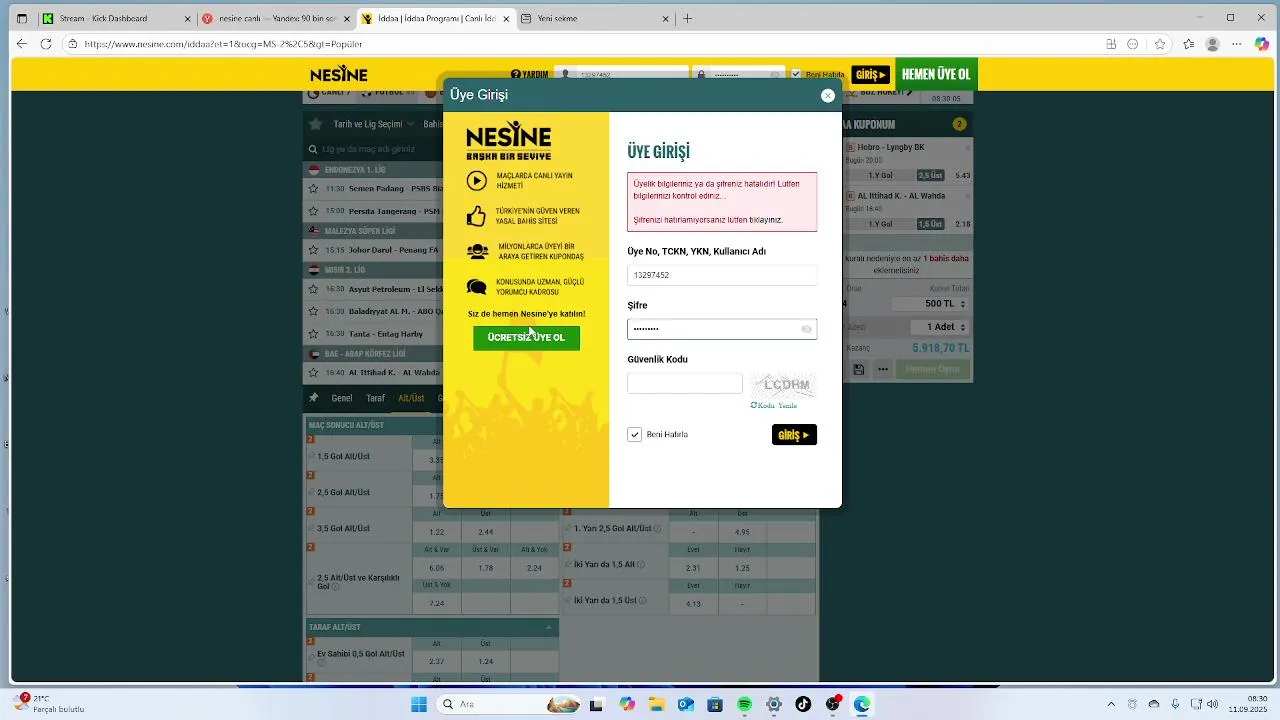Open the browser profile avatar icon
Screen dimensions: 1280x720
(x=1213, y=44)
